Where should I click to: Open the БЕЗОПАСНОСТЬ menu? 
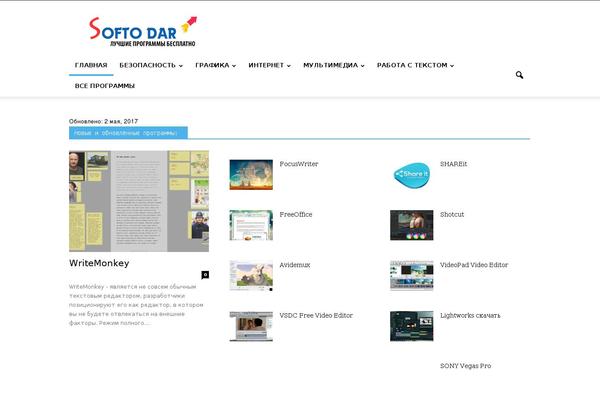(x=147, y=65)
